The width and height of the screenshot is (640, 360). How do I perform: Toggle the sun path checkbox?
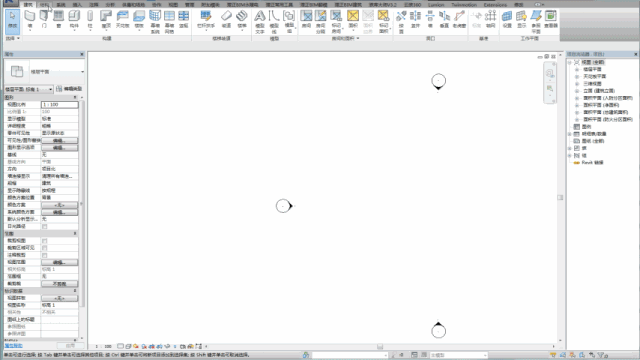(44, 226)
